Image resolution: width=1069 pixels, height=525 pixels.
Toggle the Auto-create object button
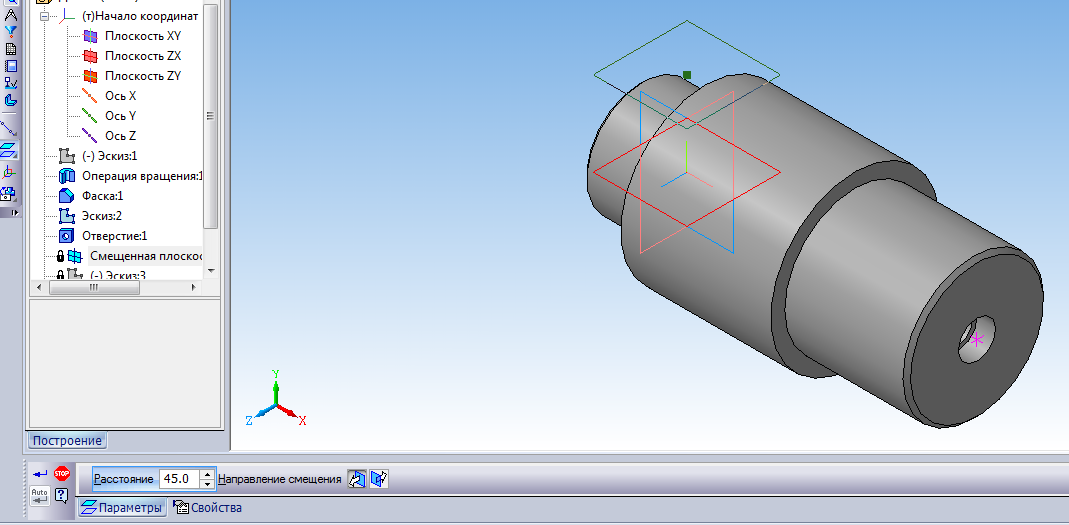pos(39,494)
